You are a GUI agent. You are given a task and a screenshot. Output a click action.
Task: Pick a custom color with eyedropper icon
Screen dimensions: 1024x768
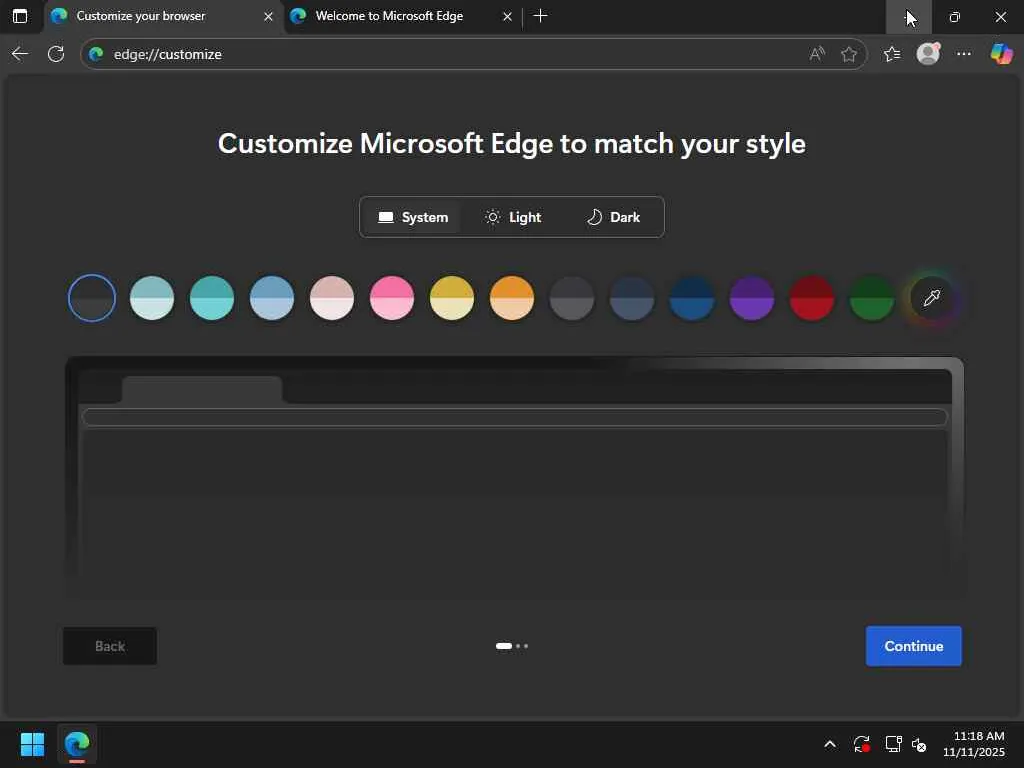pyautogui.click(x=932, y=298)
